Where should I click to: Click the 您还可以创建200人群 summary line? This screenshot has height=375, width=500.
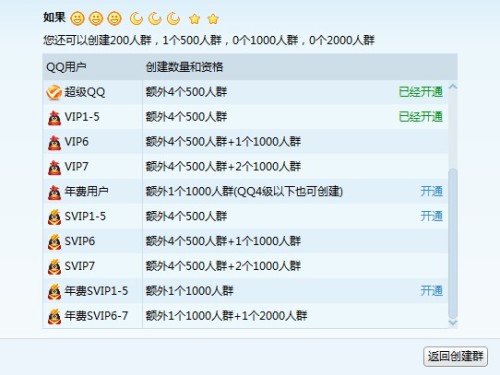(x=209, y=40)
